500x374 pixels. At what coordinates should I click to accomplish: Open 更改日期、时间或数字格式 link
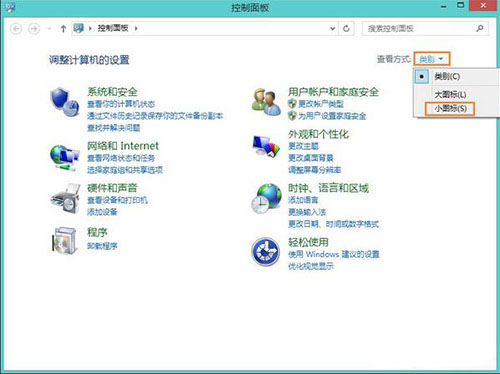coord(334,224)
